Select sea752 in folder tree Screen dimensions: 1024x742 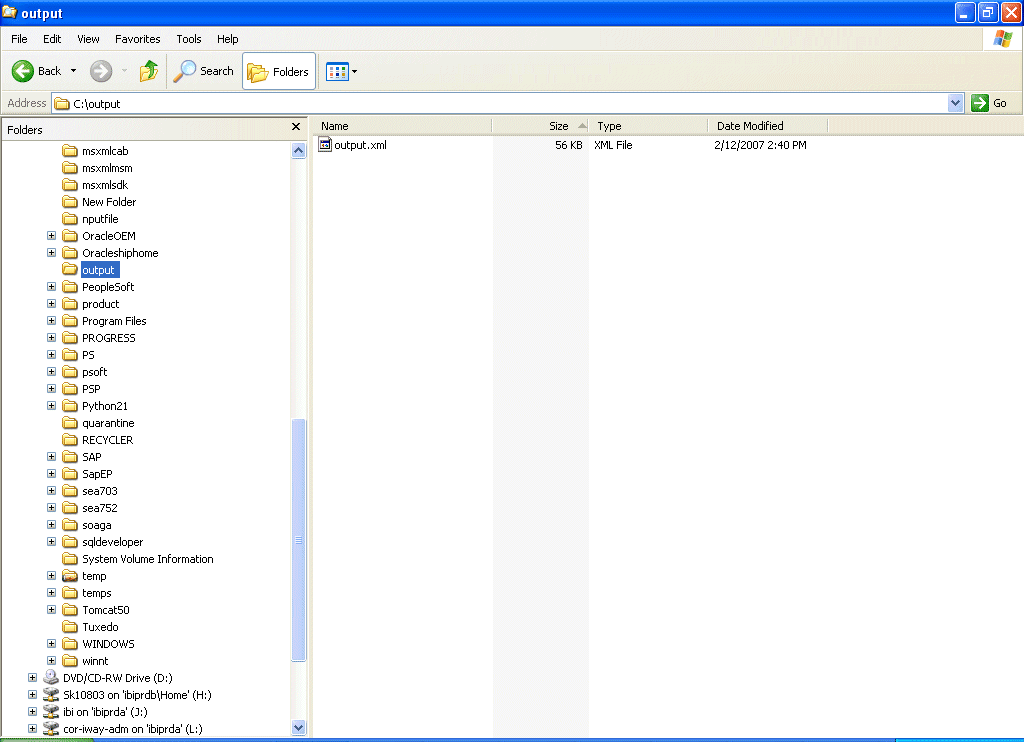click(100, 508)
